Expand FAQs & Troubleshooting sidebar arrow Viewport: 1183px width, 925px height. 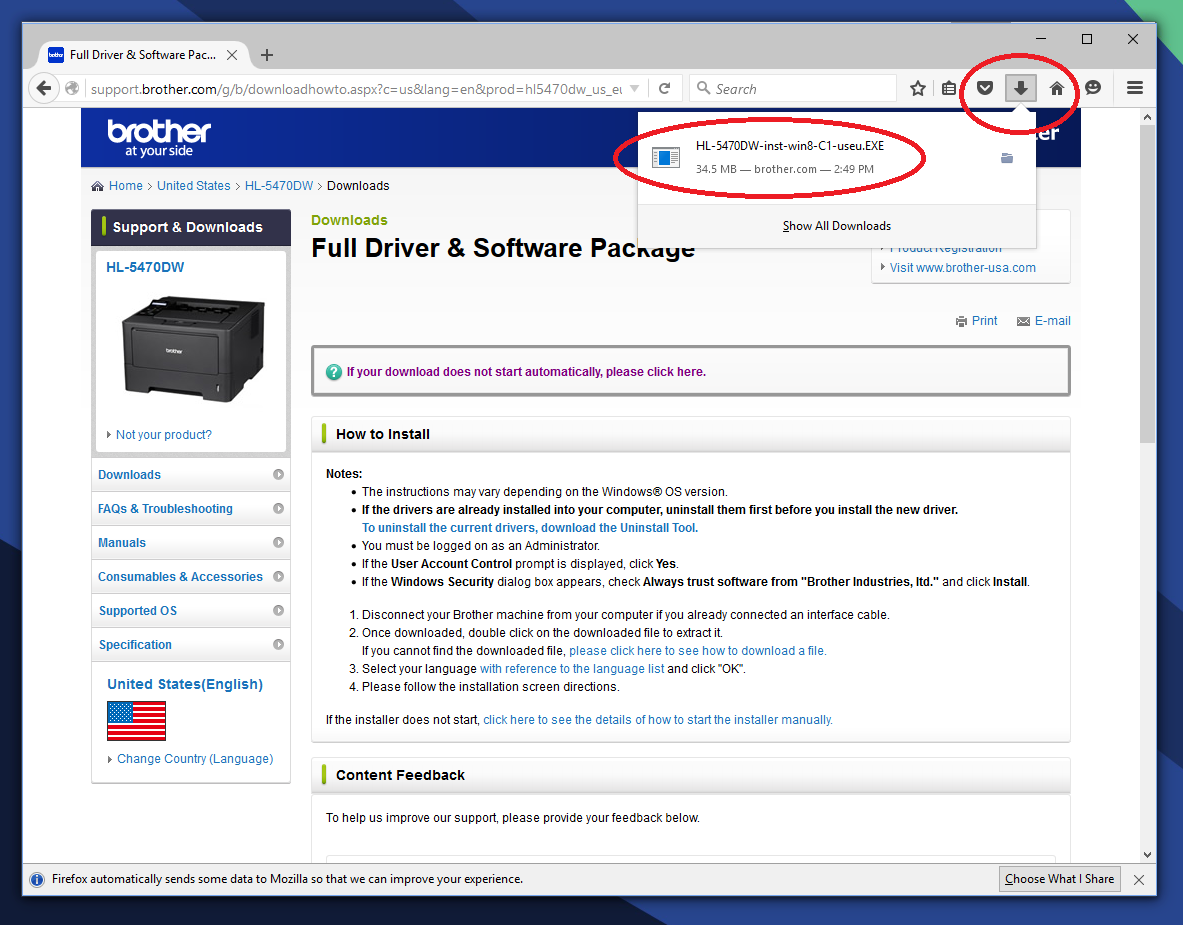[x=278, y=509]
